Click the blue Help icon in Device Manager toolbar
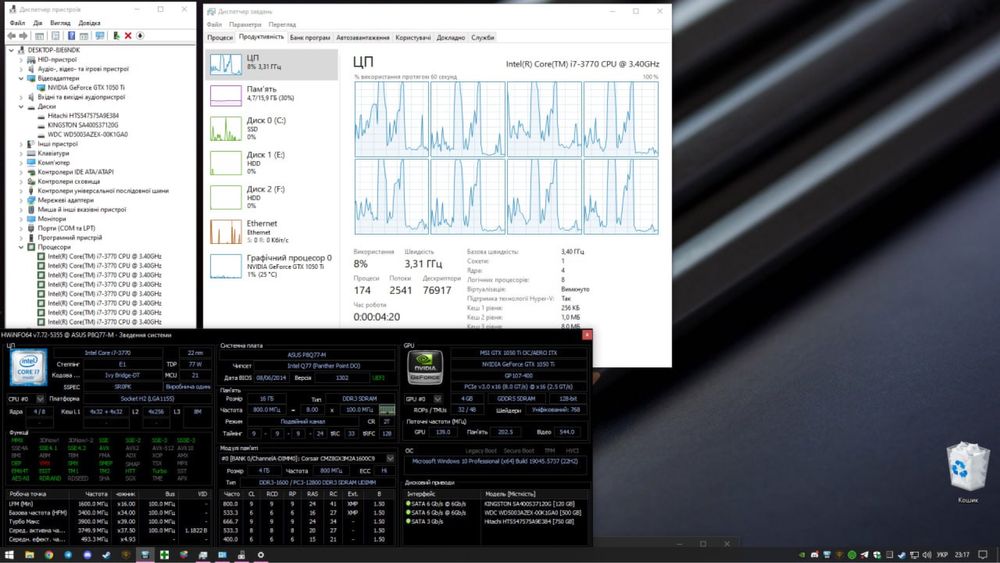This screenshot has width=1000, height=563. [x=71, y=36]
